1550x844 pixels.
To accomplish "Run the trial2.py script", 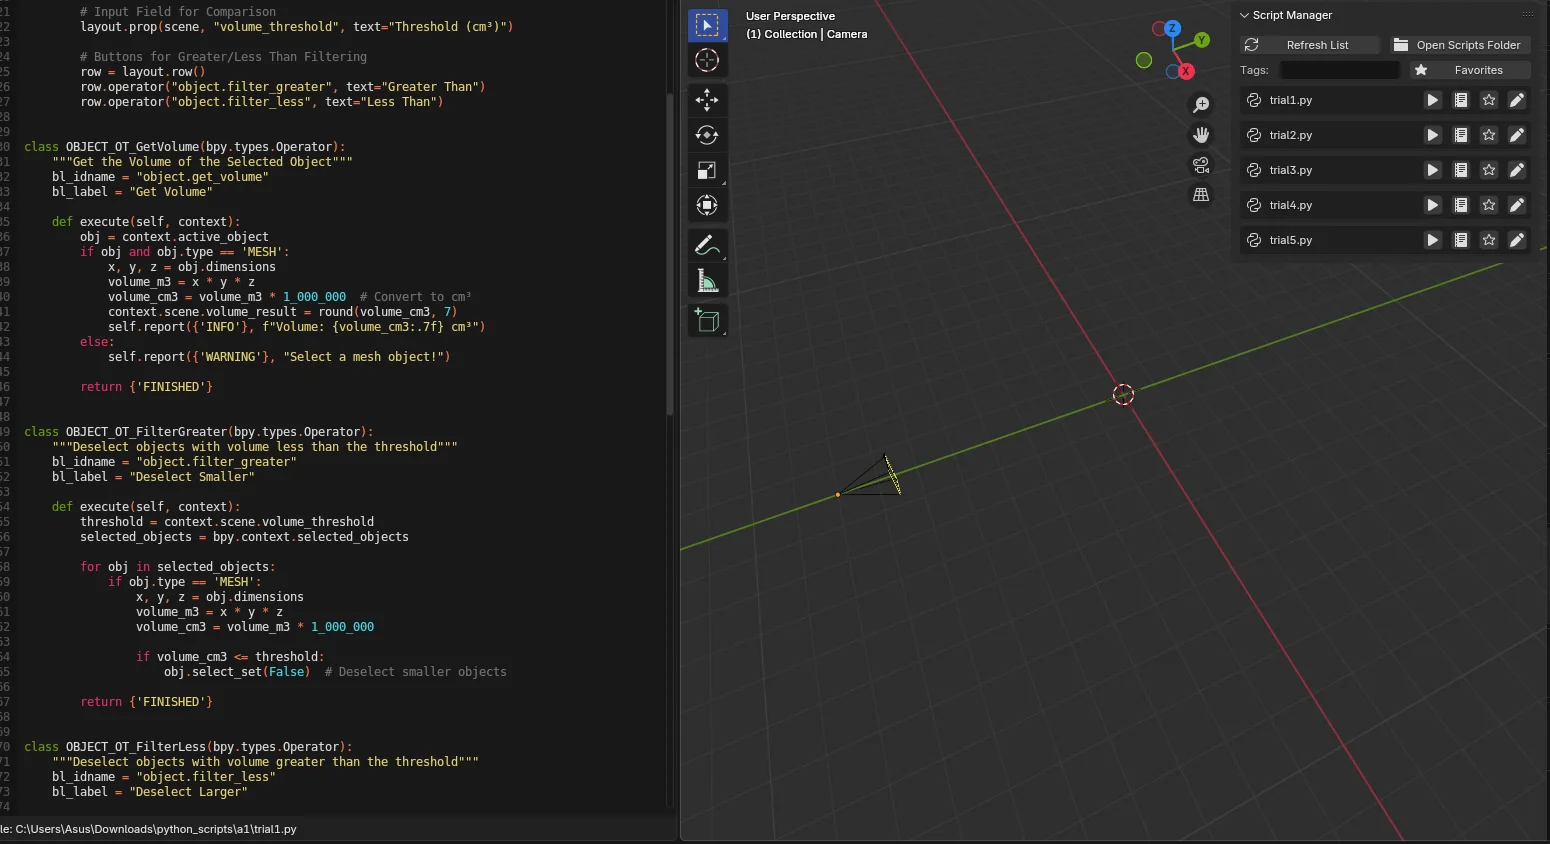I will [x=1433, y=135].
